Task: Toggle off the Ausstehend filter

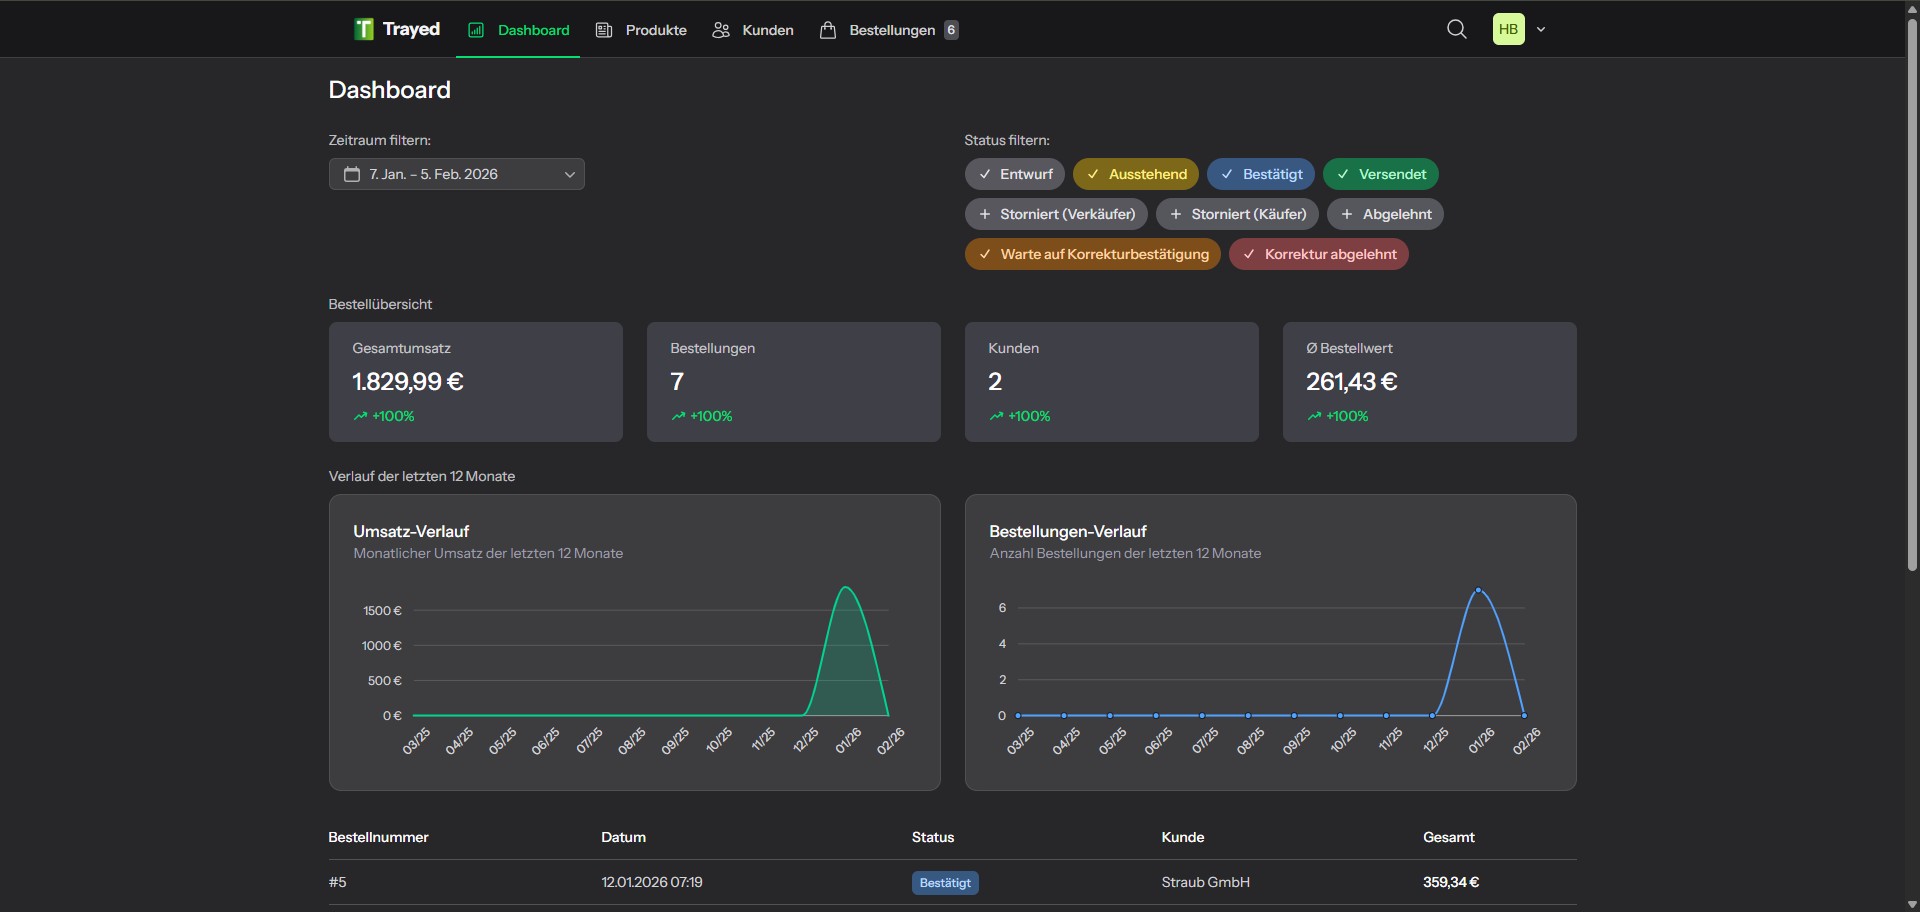Action: pos(1136,173)
